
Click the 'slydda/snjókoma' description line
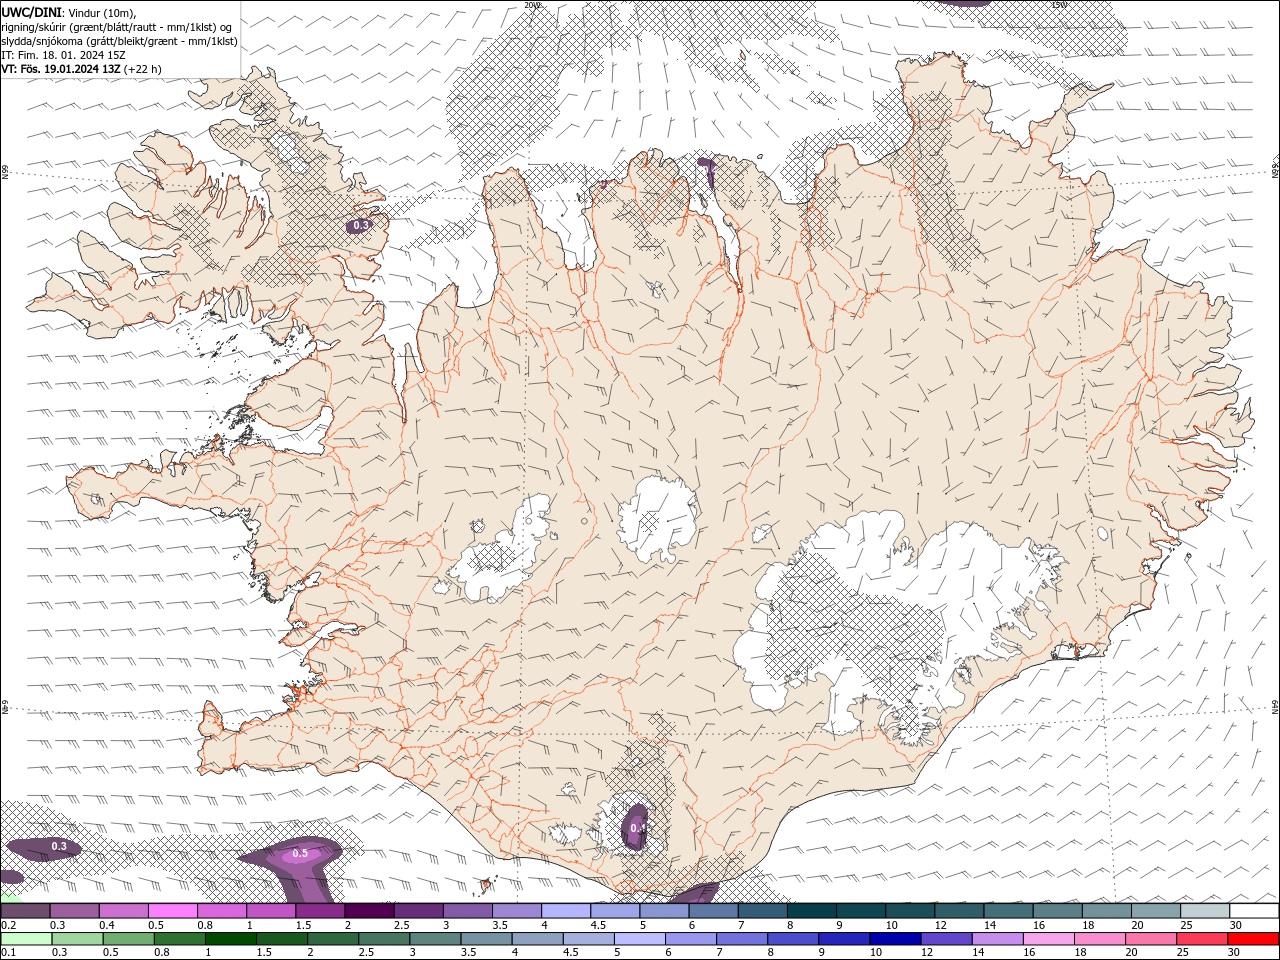pos(120,41)
